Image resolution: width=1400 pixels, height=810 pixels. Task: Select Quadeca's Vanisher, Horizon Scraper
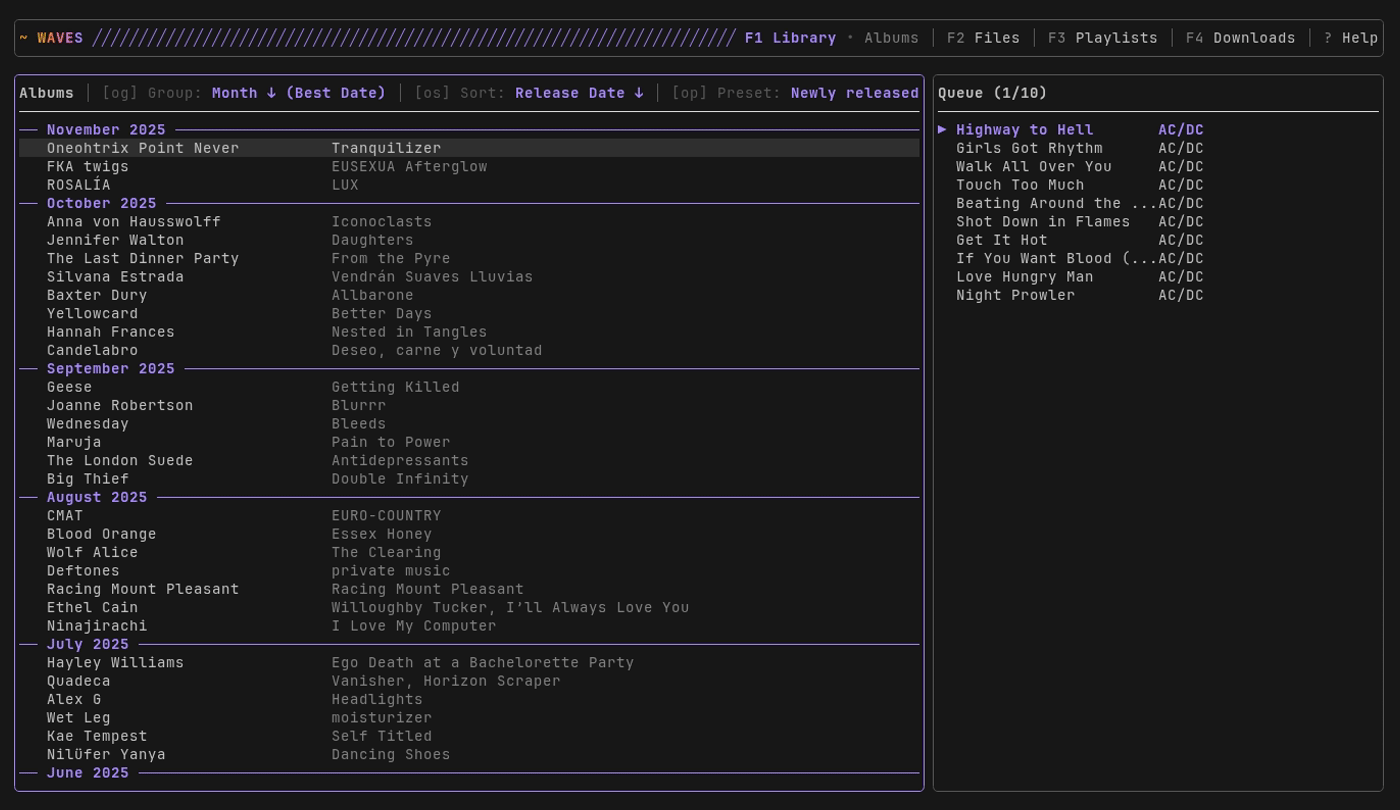pos(469,681)
